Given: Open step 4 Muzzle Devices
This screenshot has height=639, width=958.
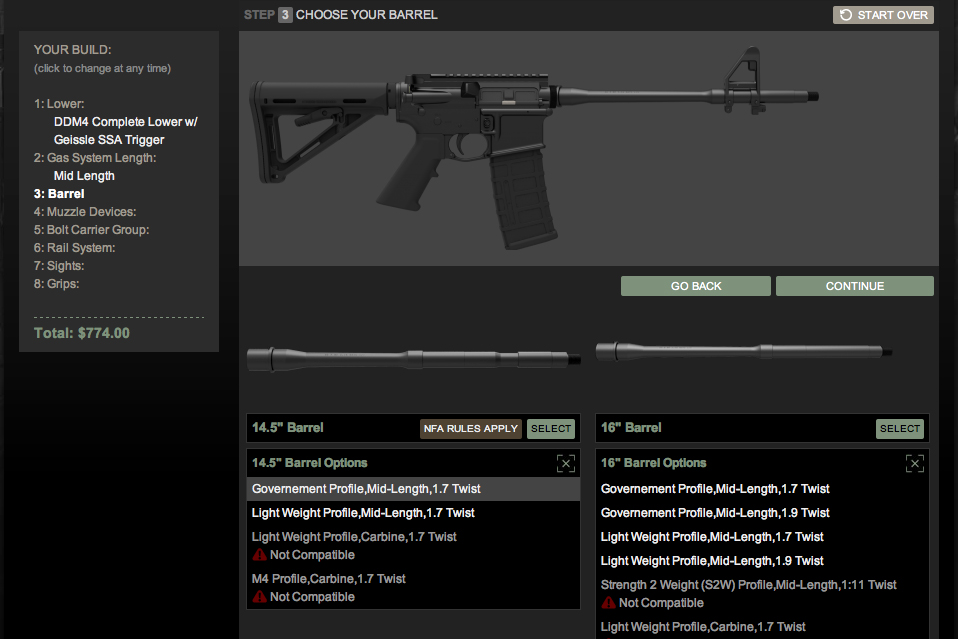Looking at the screenshot, I should (x=85, y=212).
